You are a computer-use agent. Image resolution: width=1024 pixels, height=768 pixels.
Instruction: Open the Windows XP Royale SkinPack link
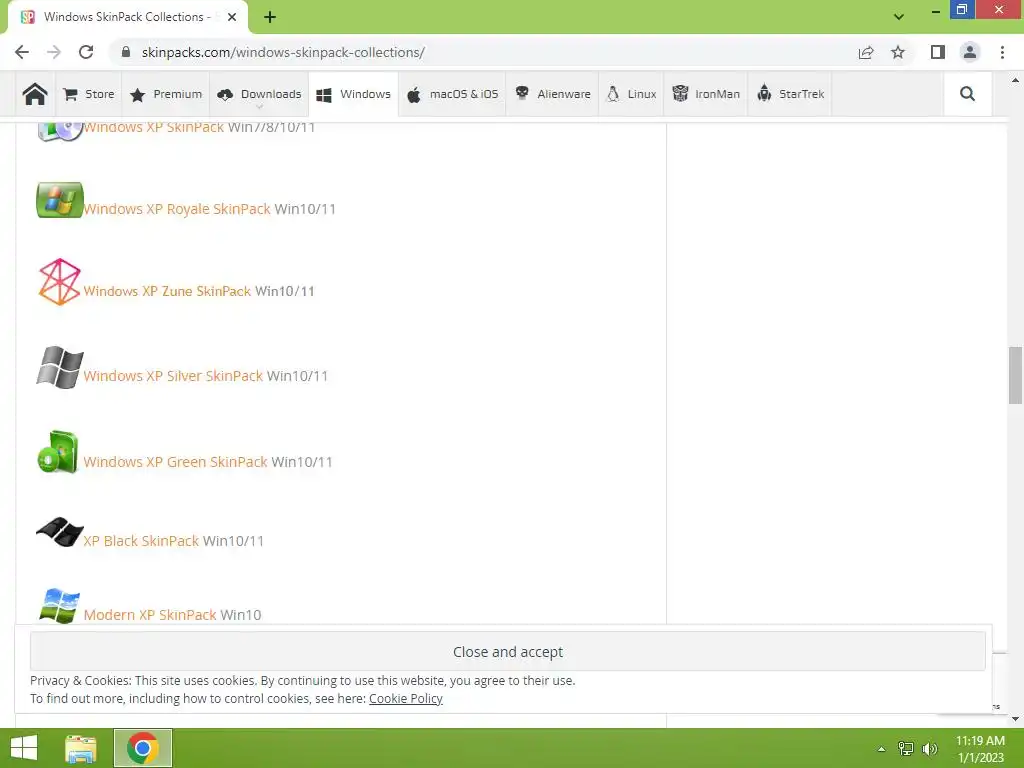[177, 209]
